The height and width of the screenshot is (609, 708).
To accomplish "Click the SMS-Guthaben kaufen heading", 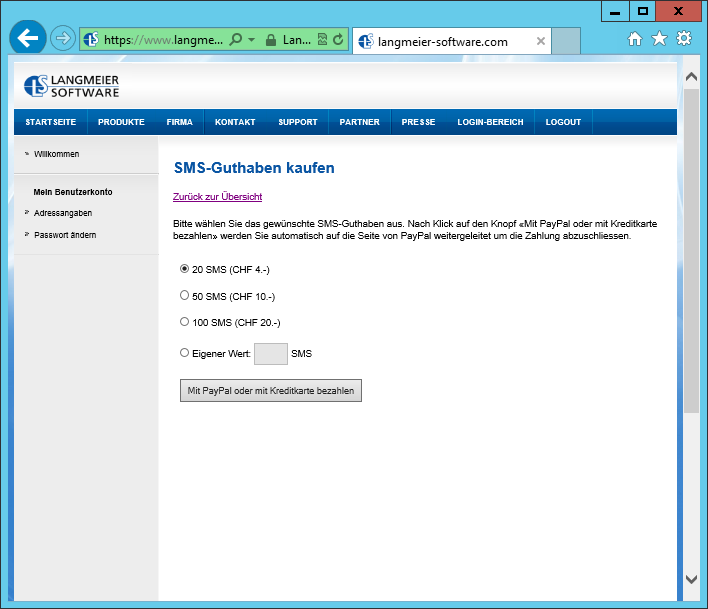I will [x=254, y=168].
